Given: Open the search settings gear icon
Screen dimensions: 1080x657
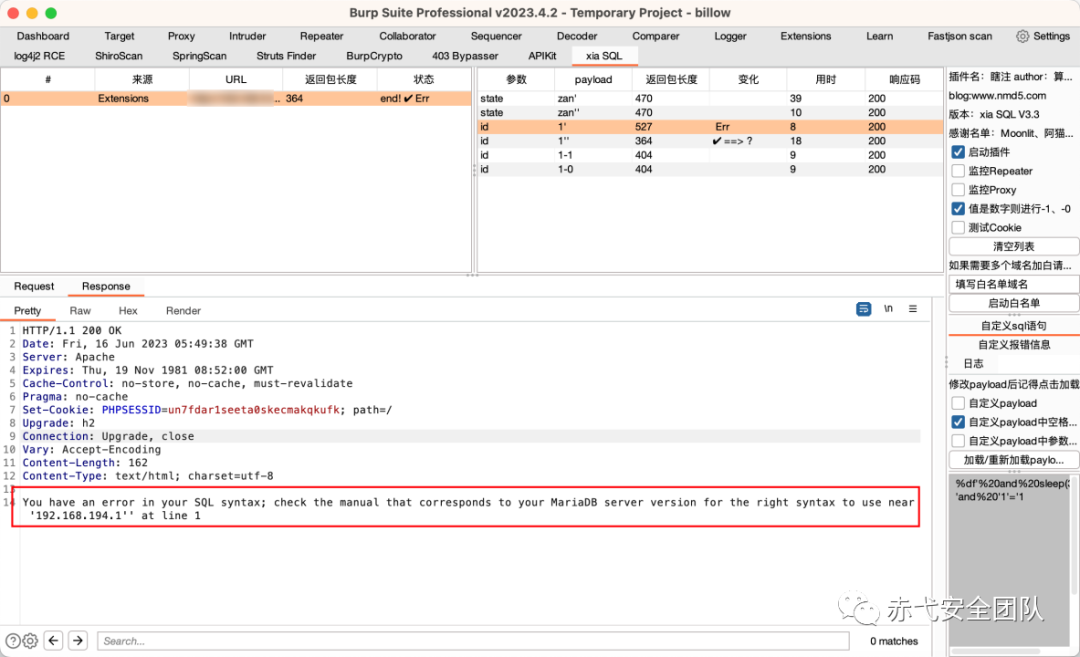Looking at the screenshot, I should [30, 640].
